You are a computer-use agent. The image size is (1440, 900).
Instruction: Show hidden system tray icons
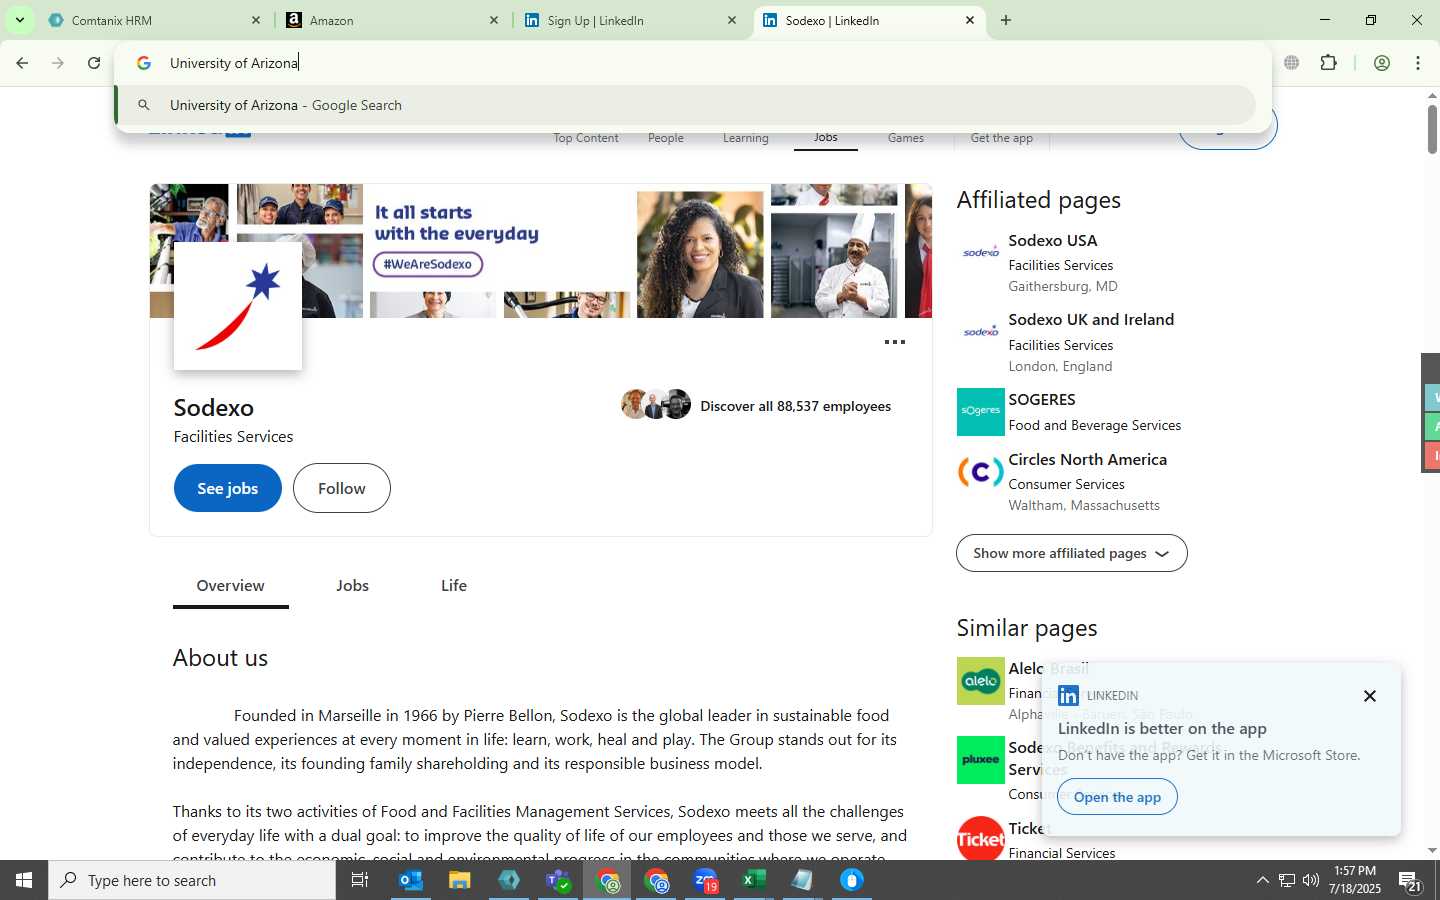coord(1262,880)
